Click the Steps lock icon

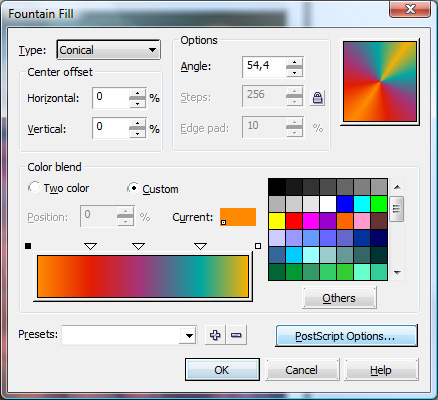[x=317, y=98]
